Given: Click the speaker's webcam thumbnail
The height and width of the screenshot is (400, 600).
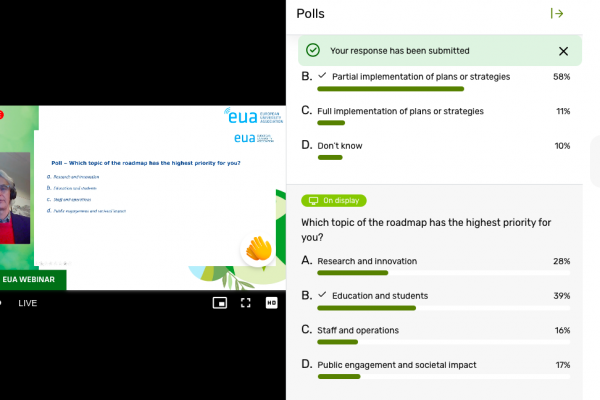Looking at the screenshot, I should [x=15, y=197].
